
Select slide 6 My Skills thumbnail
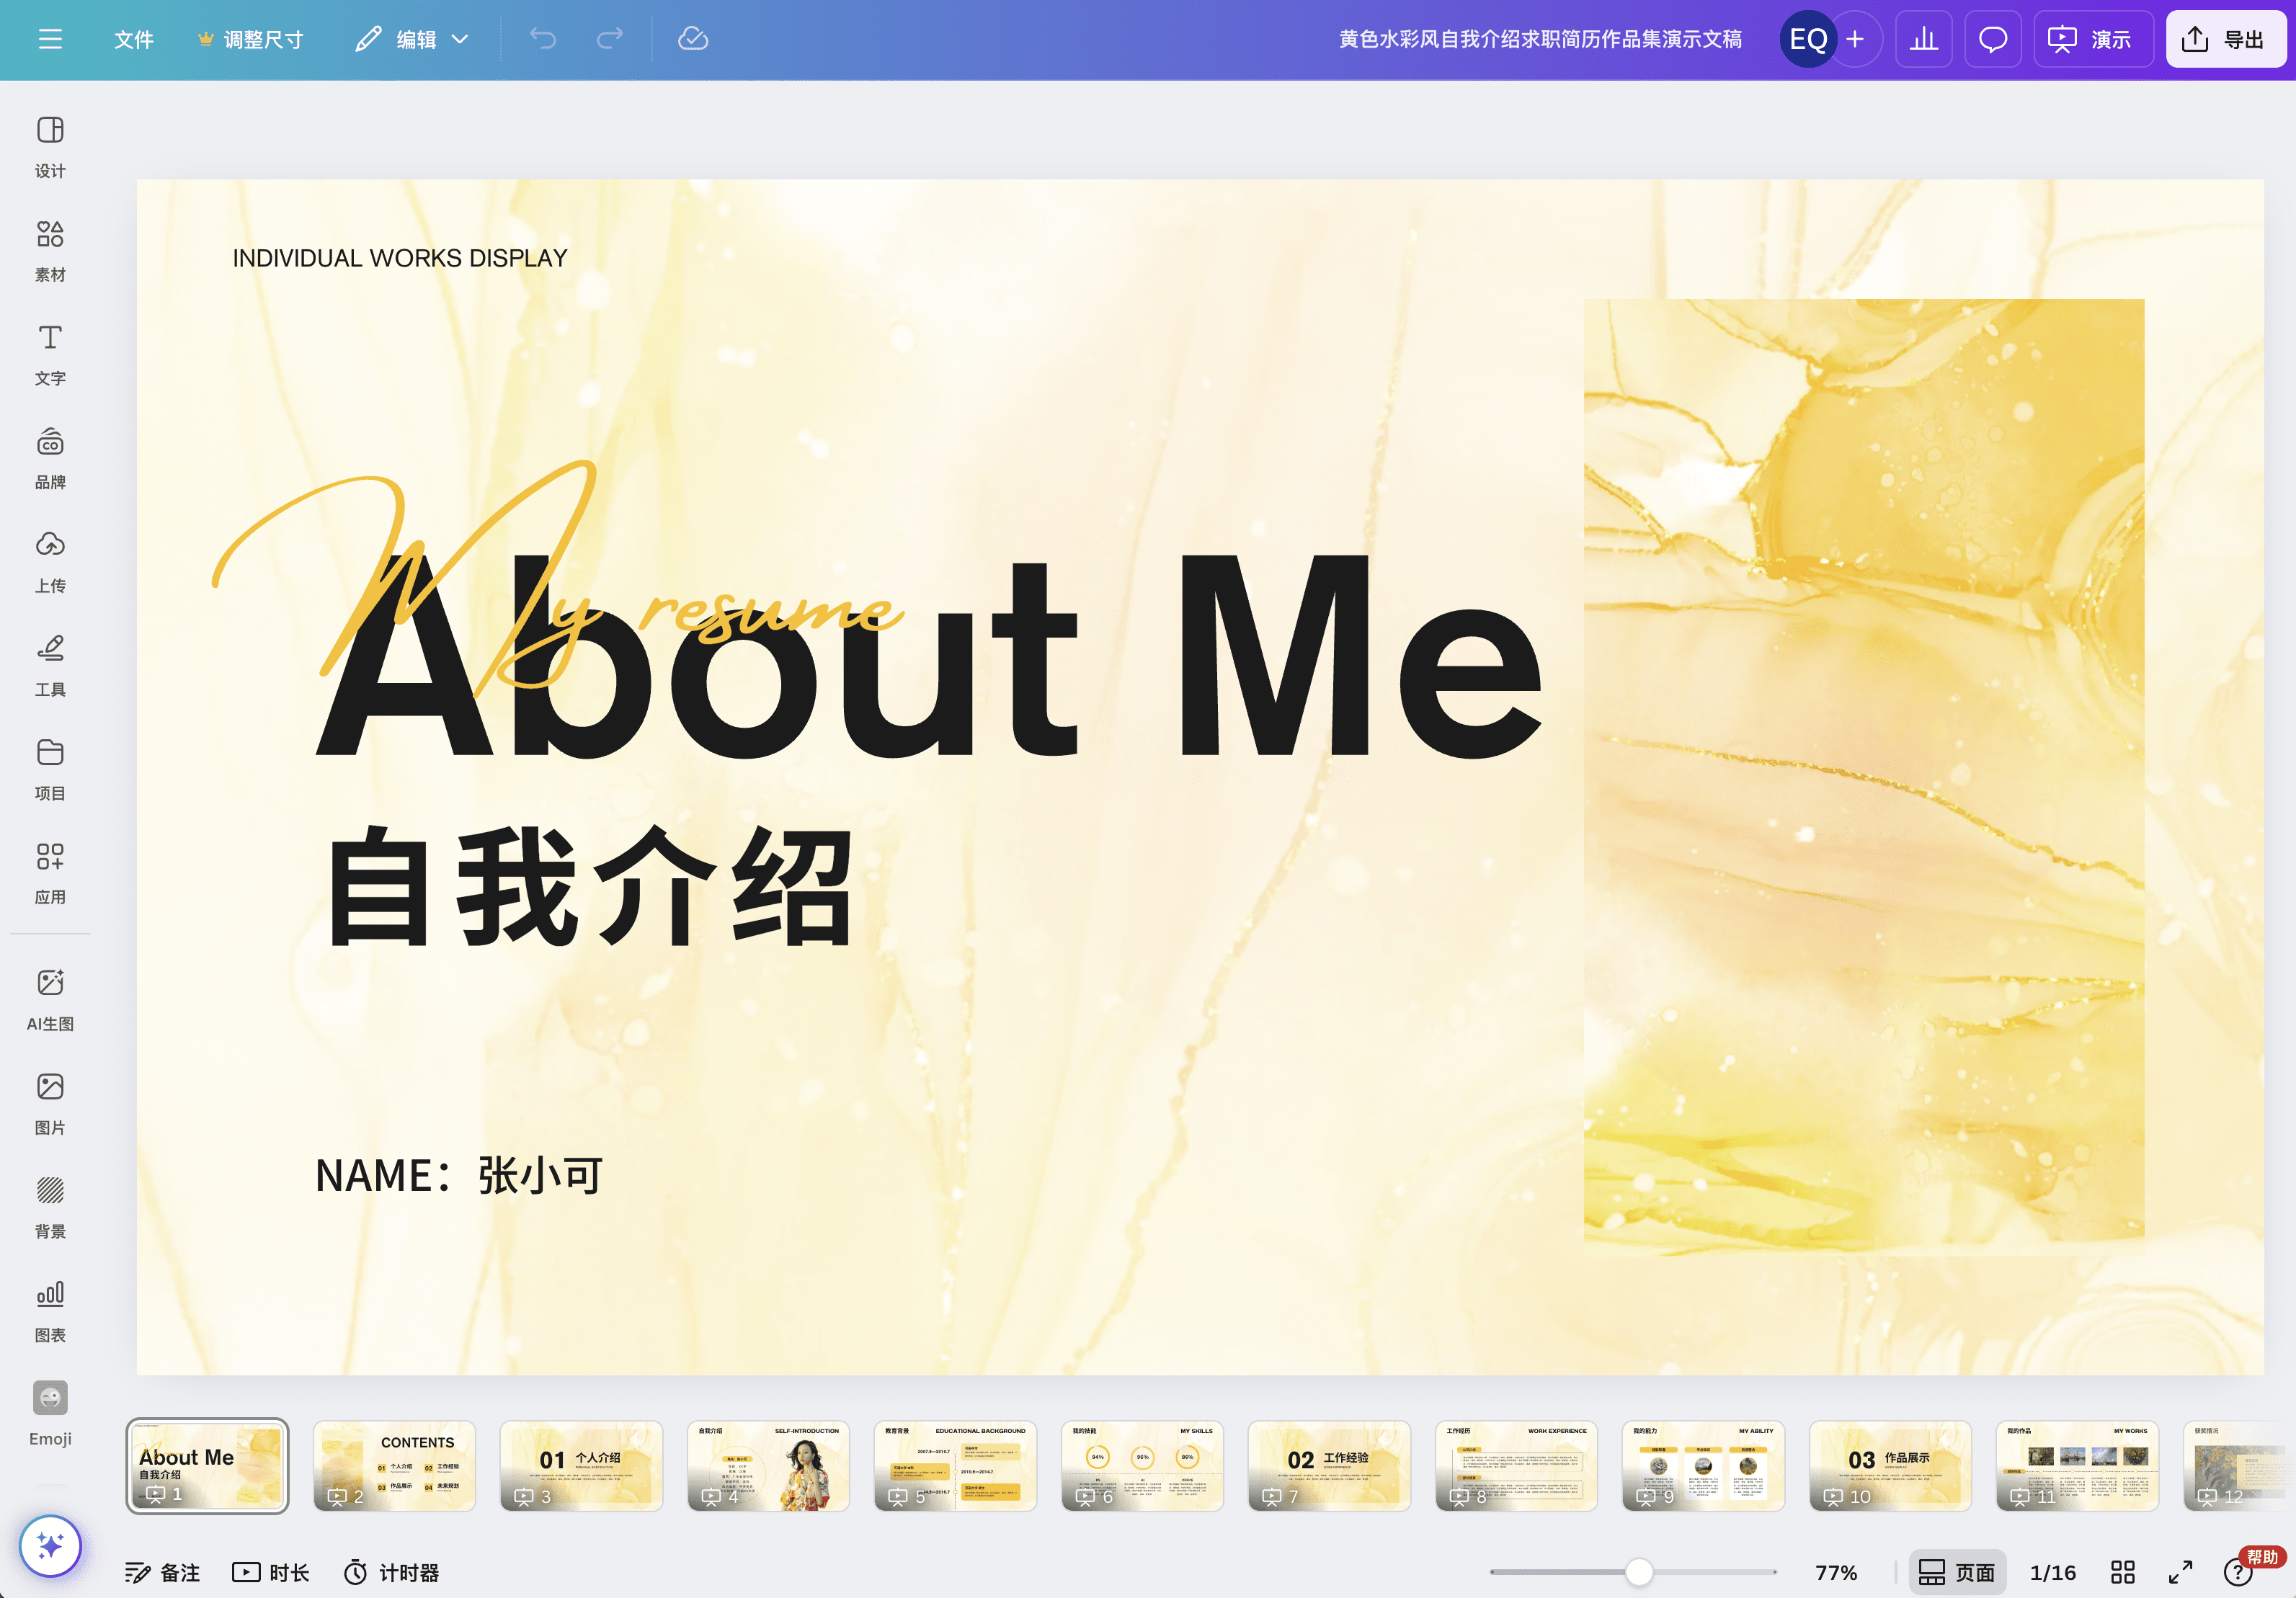pos(1142,1466)
